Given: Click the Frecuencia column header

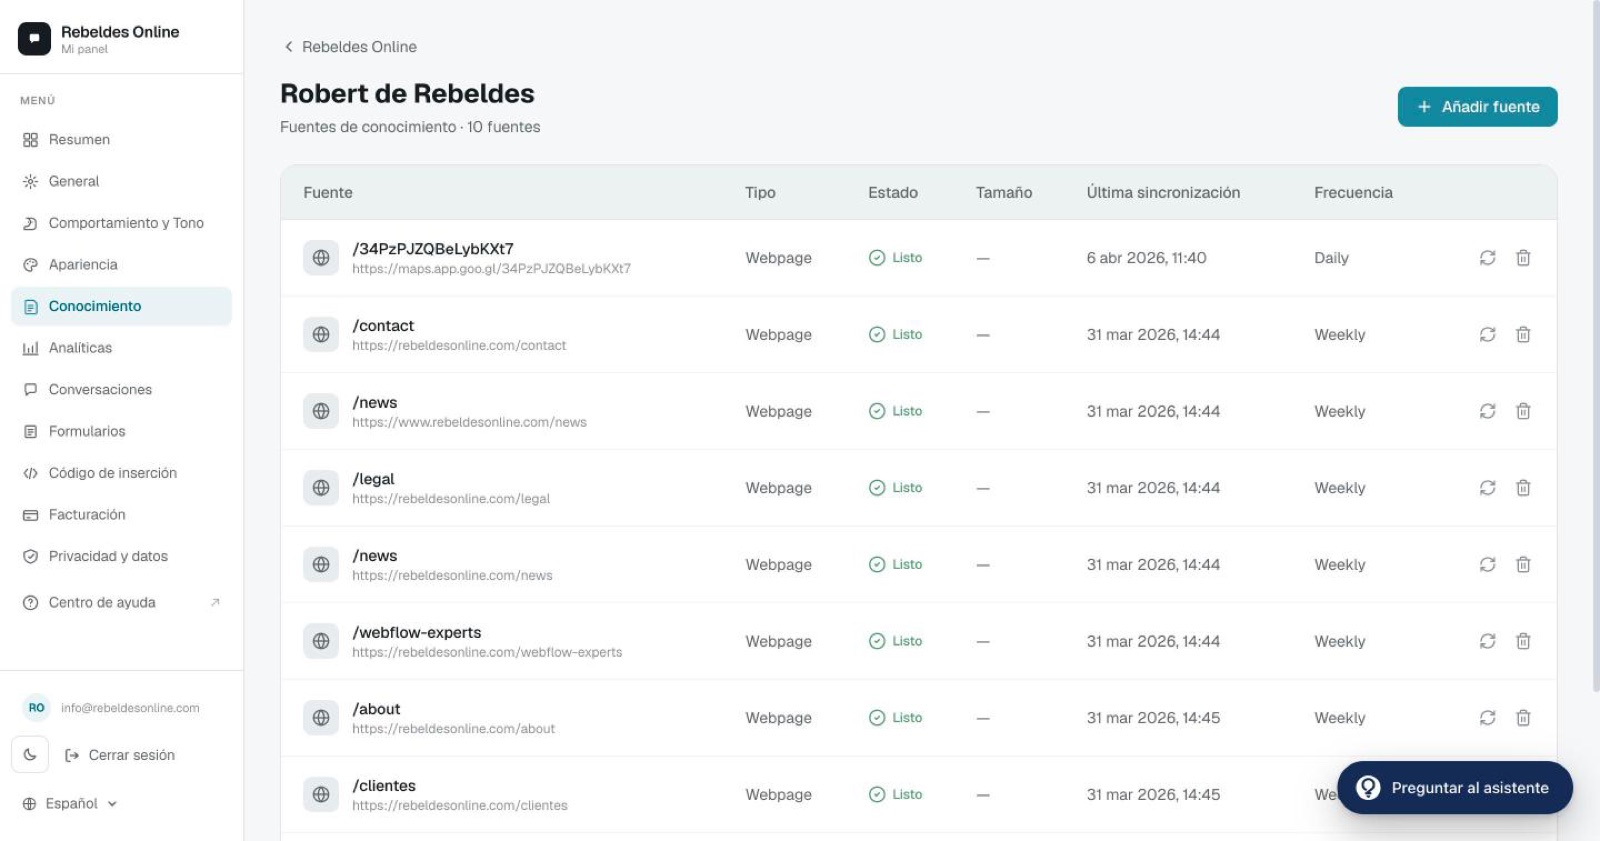Looking at the screenshot, I should 1353,193.
